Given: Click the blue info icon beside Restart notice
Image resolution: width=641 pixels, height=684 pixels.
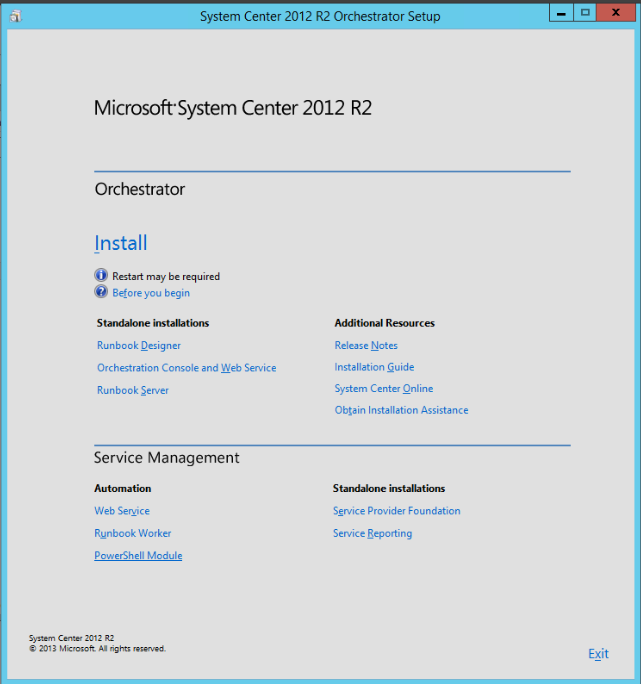Looking at the screenshot, I should pyautogui.click(x=100, y=275).
